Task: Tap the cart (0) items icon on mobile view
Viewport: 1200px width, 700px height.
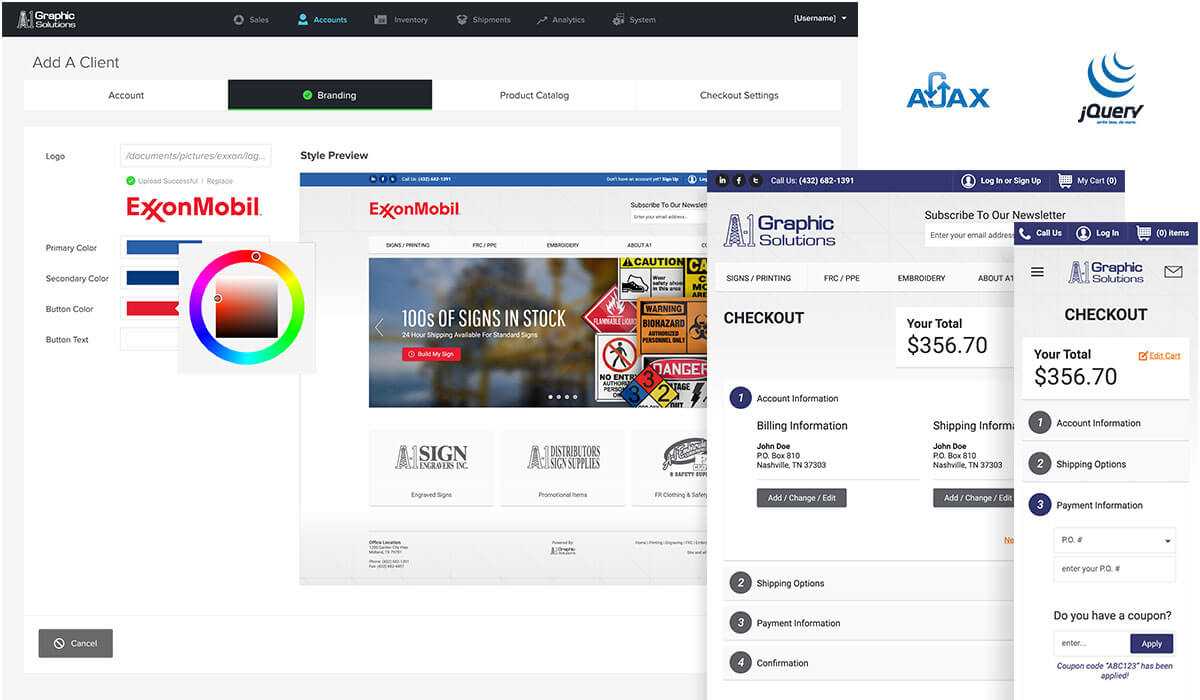Action: pyautogui.click(x=1144, y=233)
